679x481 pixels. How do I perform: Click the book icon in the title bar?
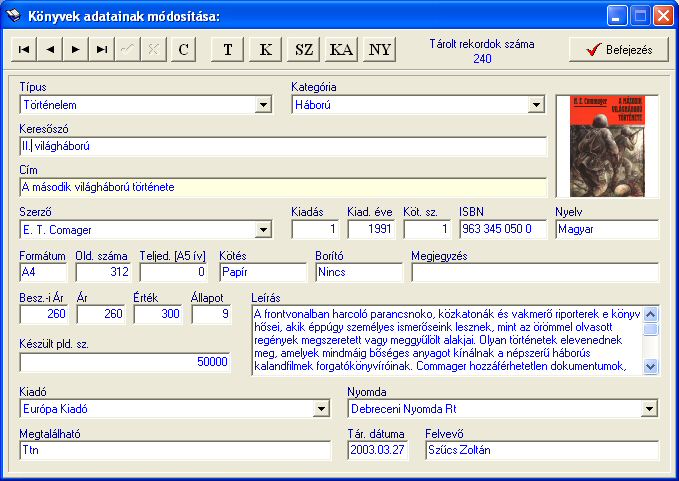click(13, 16)
